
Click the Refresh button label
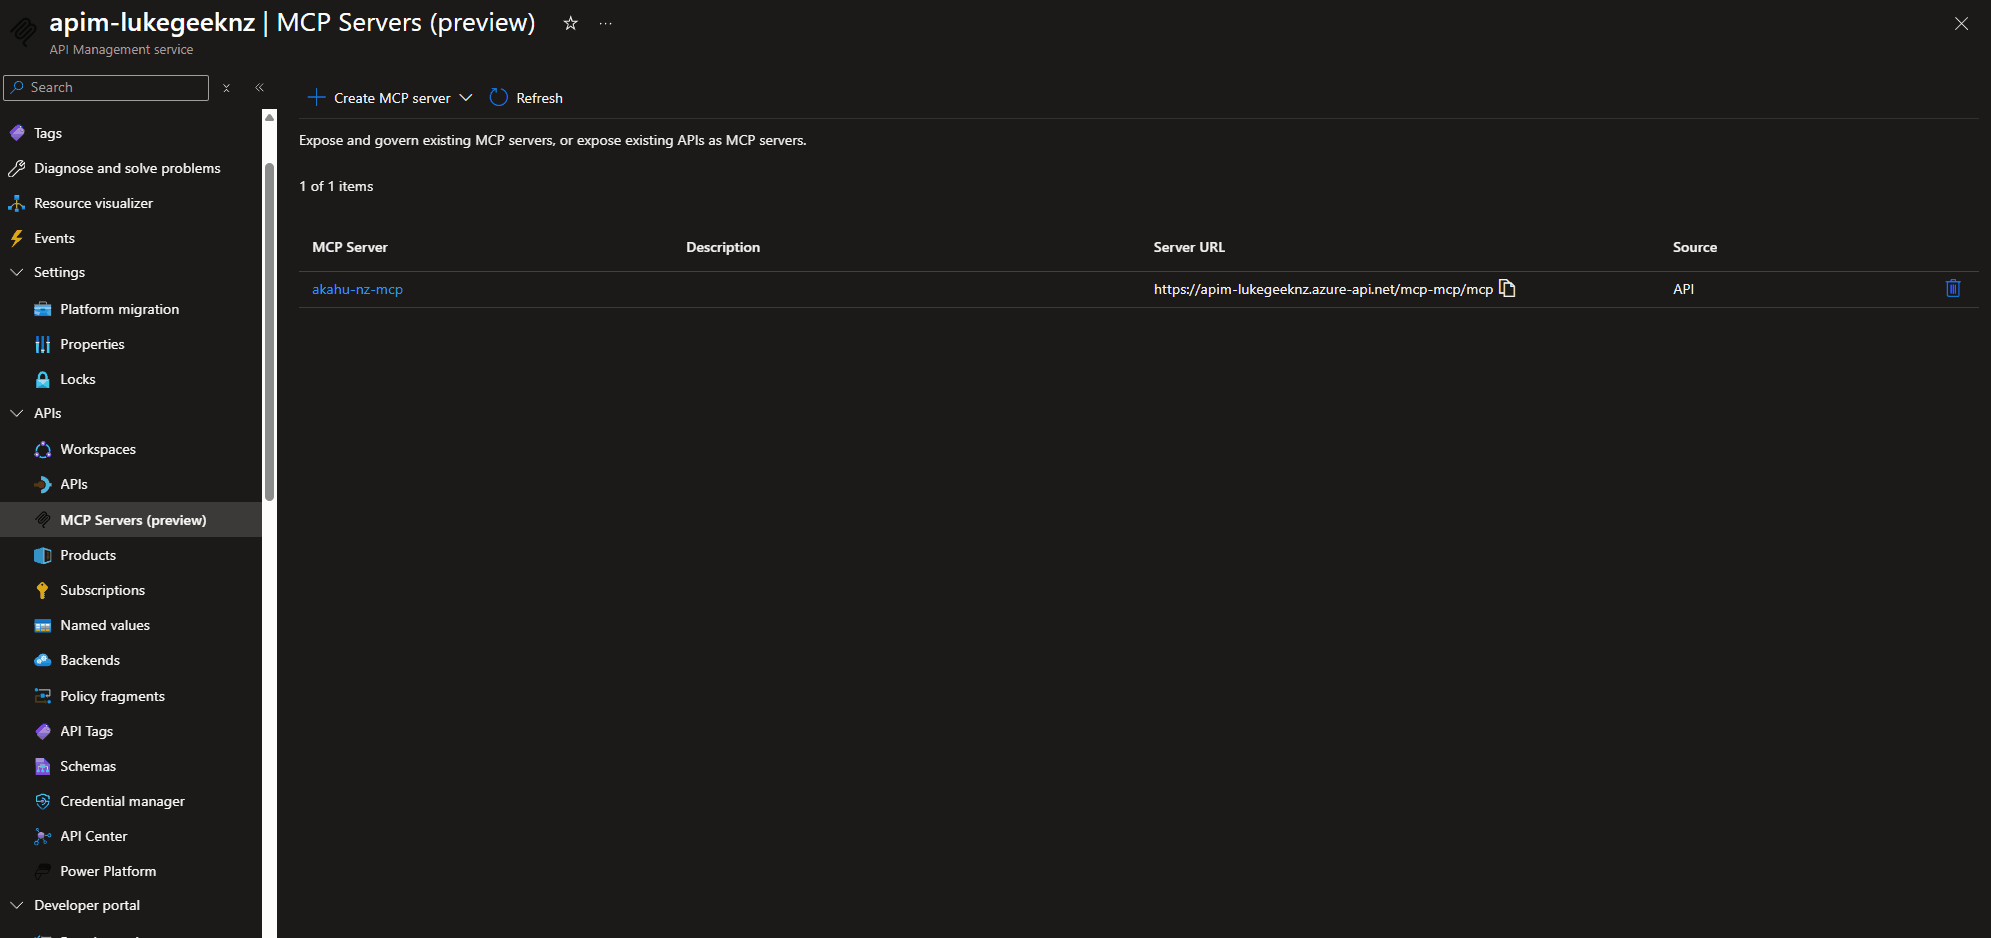(x=539, y=98)
